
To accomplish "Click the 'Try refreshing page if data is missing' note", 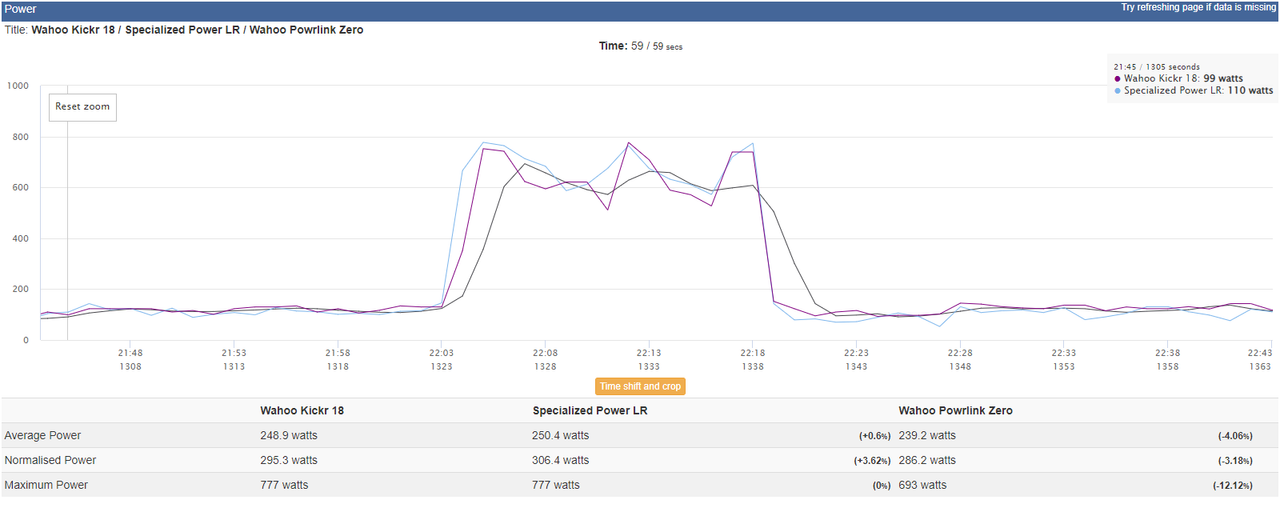I will [1198, 7].
